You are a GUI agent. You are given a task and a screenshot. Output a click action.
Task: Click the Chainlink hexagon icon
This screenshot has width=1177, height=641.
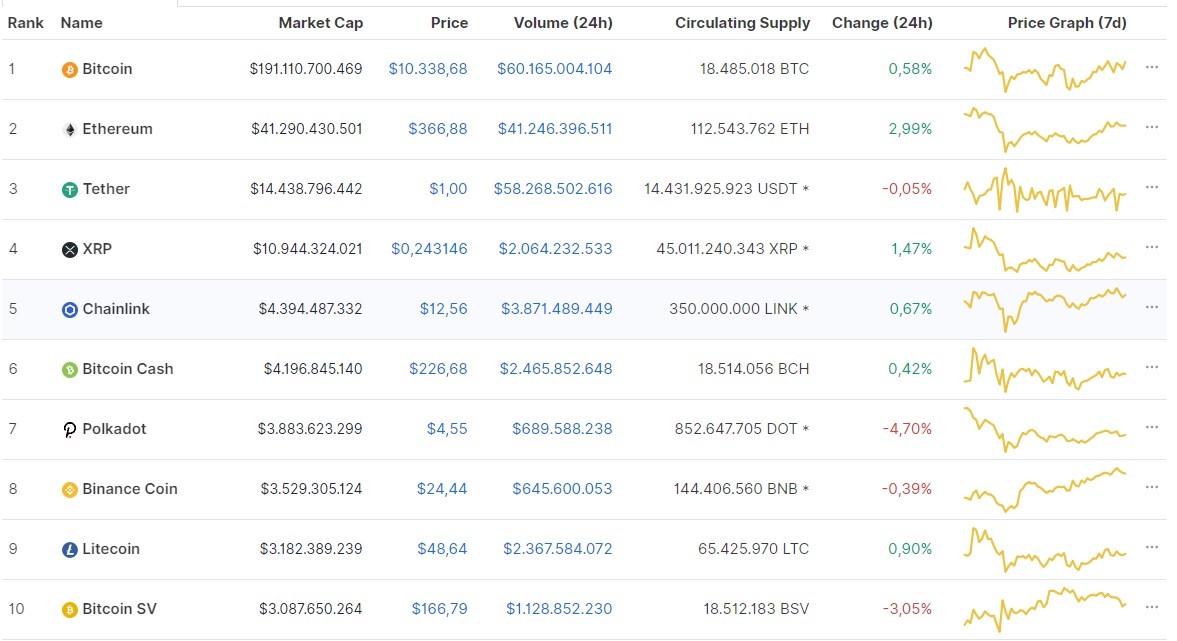[68, 309]
